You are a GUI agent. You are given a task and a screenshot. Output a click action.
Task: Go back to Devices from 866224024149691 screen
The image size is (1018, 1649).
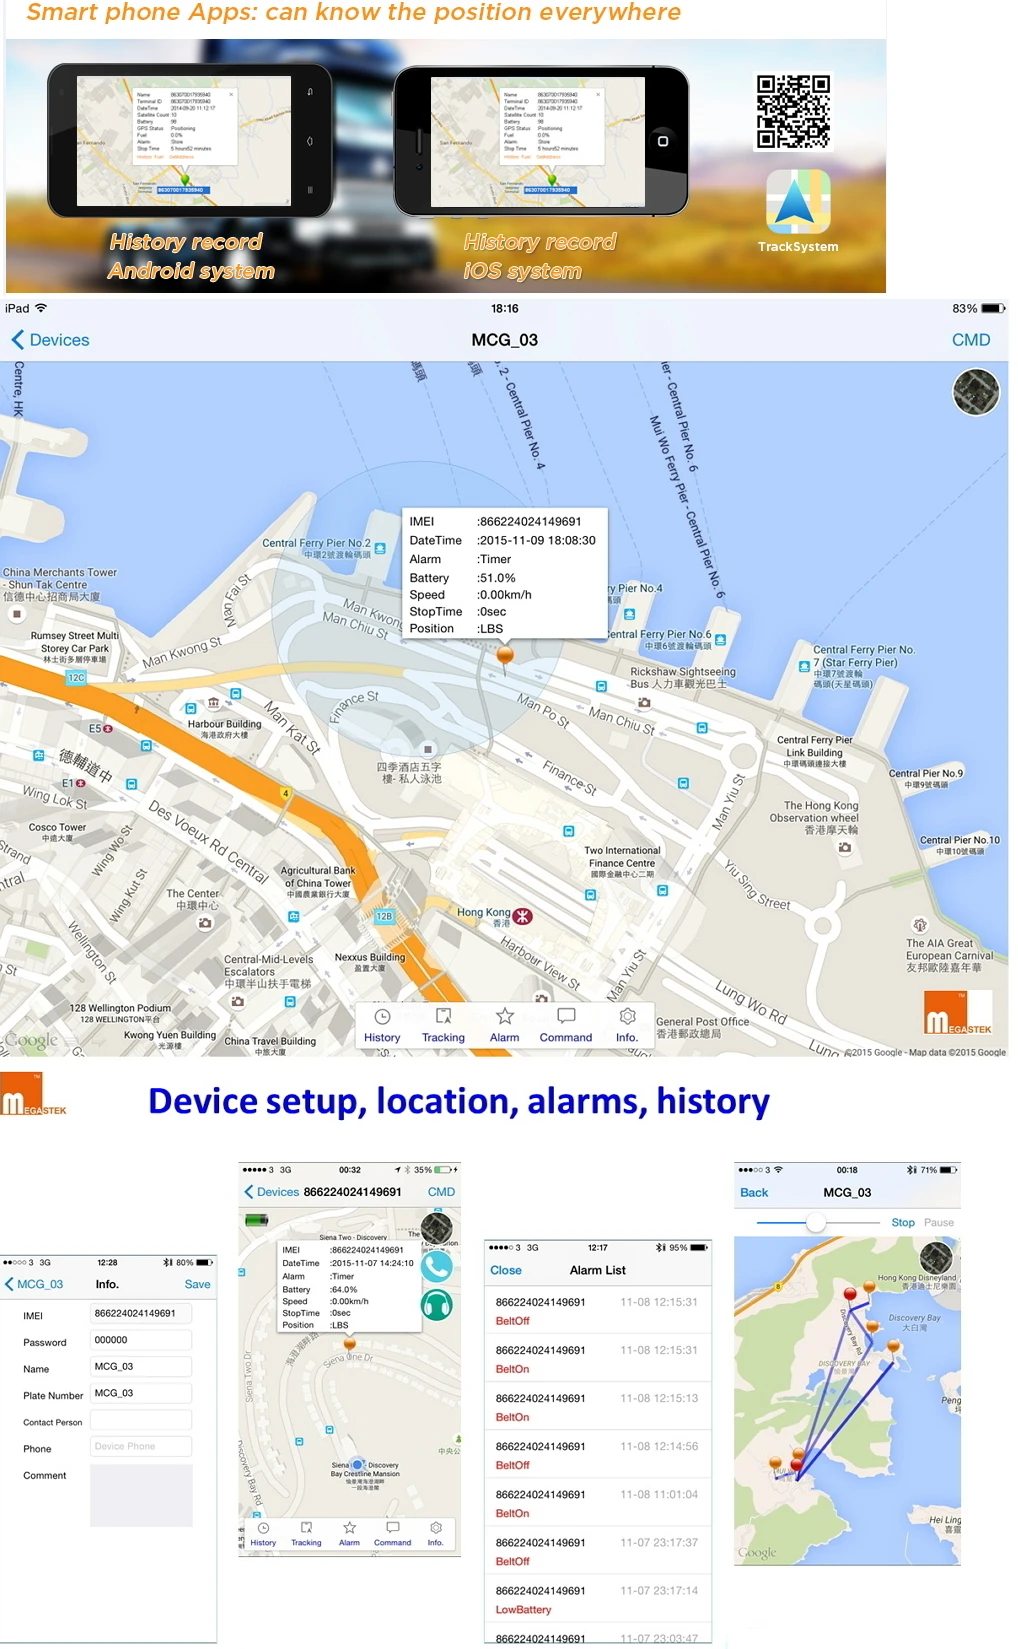point(272,1192)
